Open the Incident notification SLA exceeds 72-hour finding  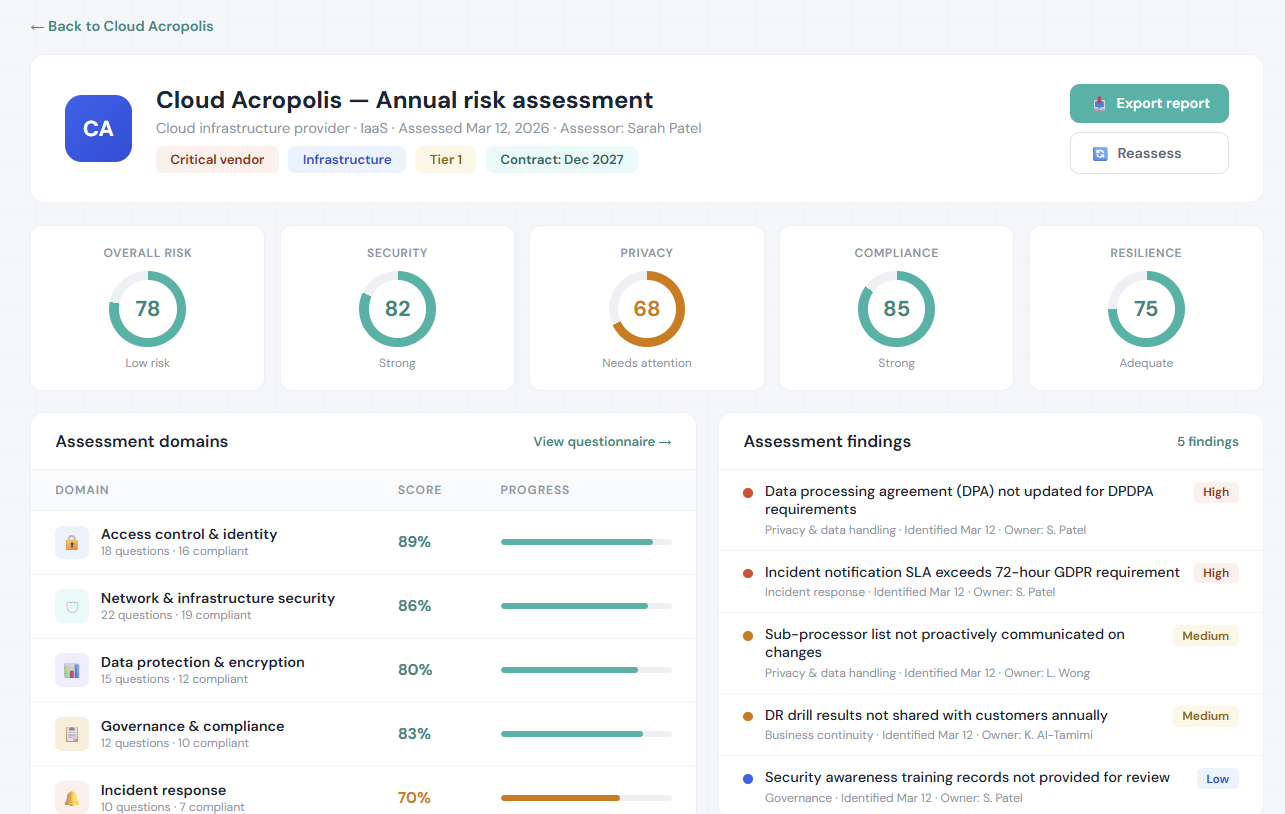coord(991,582)
